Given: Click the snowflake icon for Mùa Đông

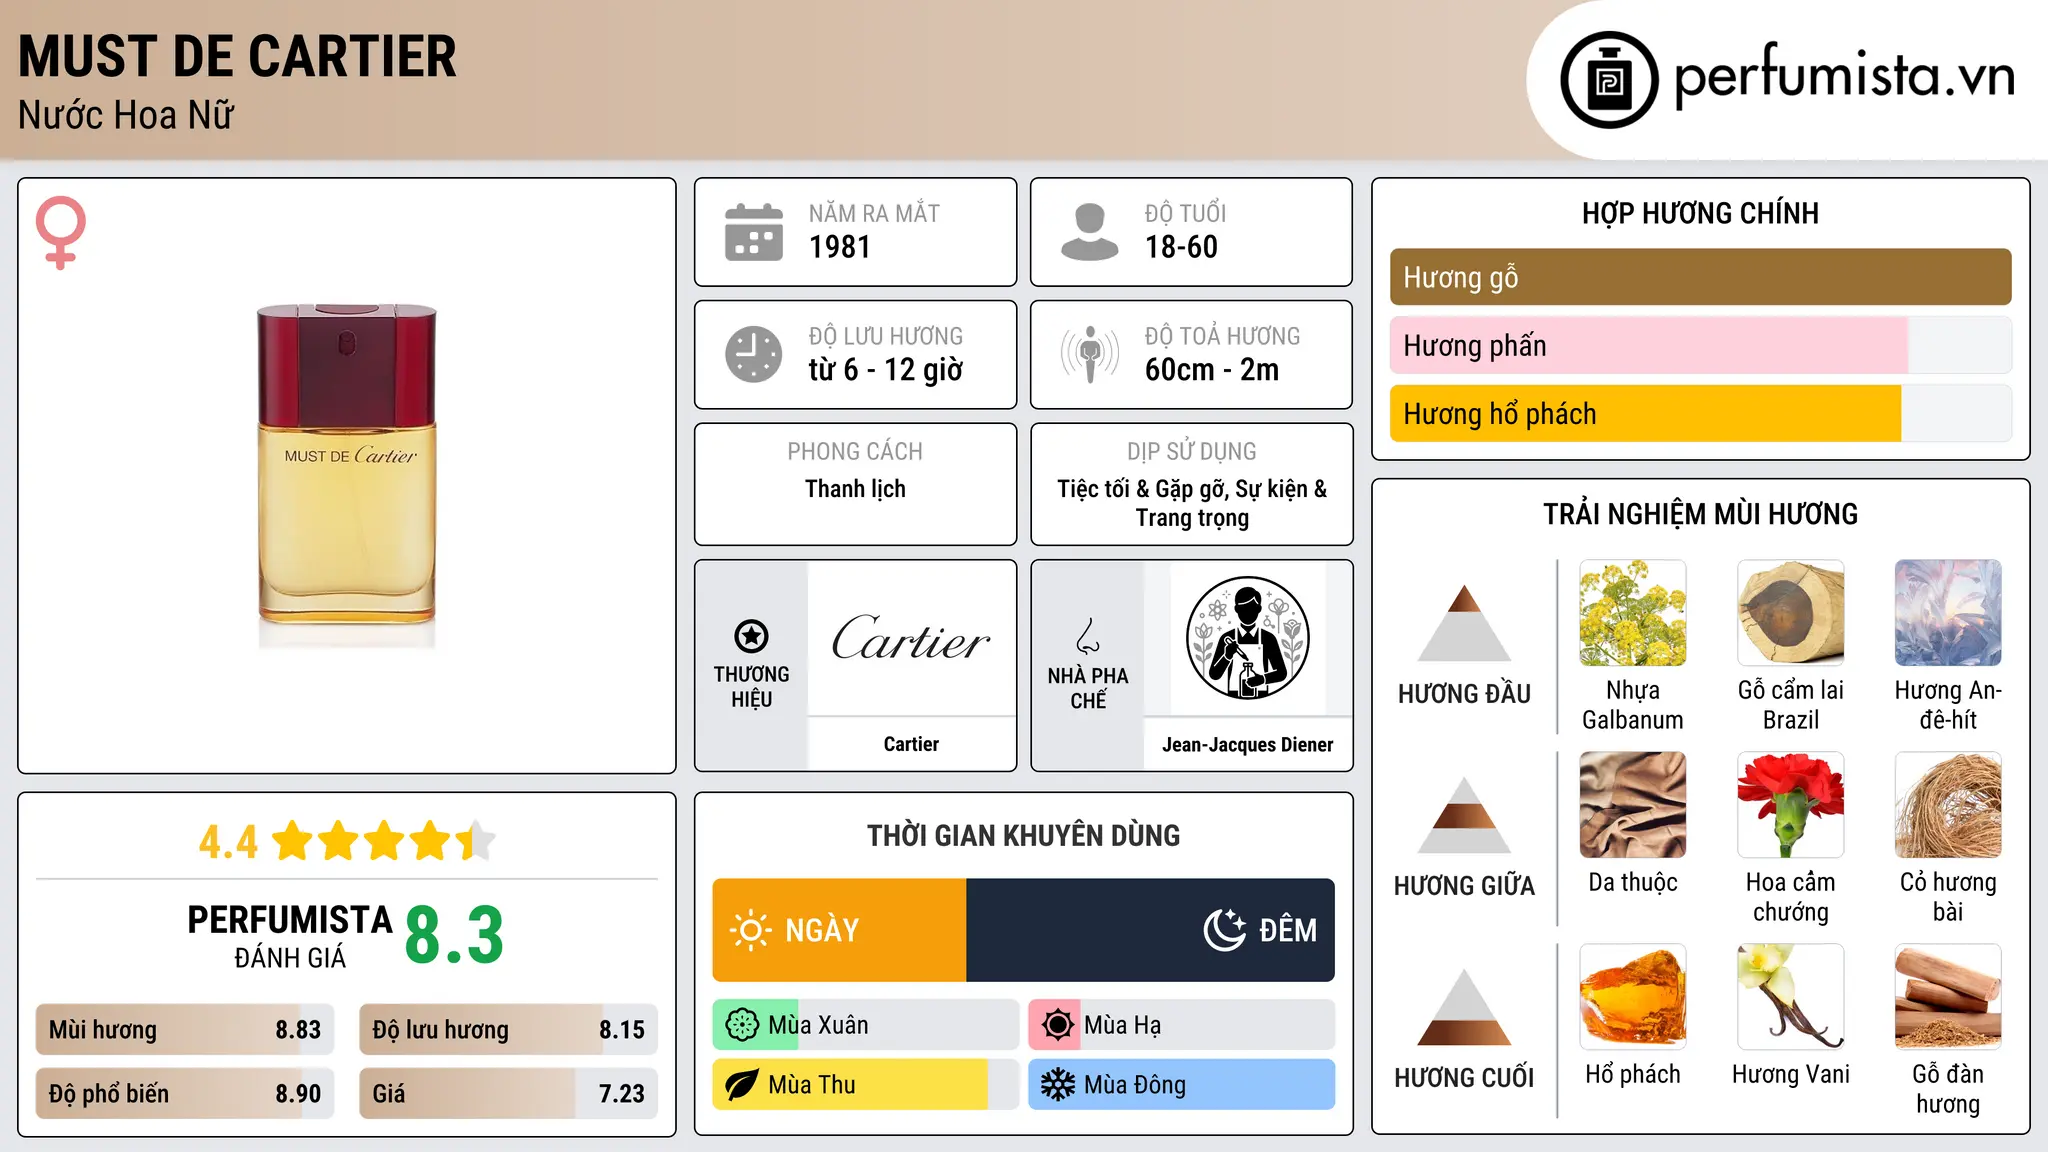Looking at the screenshot, I should [1057, 1085].
